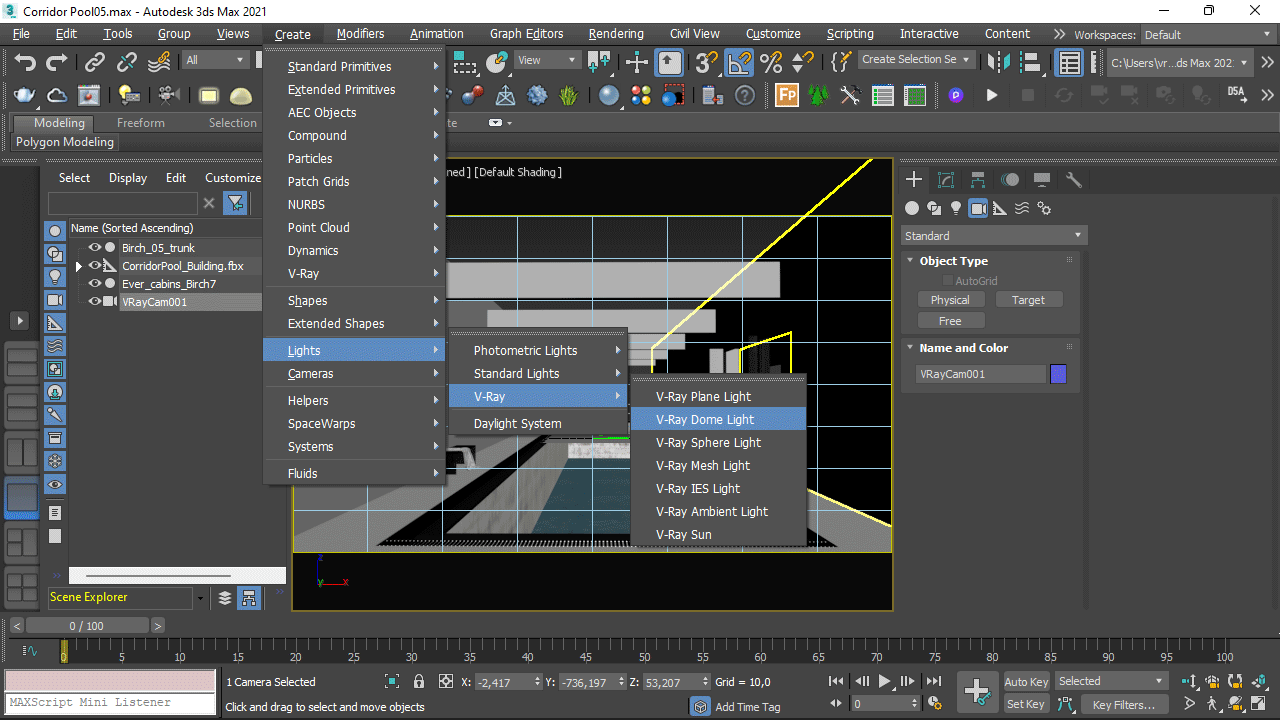Toggle the Spinner Snap icon

[x=802, y=62]
